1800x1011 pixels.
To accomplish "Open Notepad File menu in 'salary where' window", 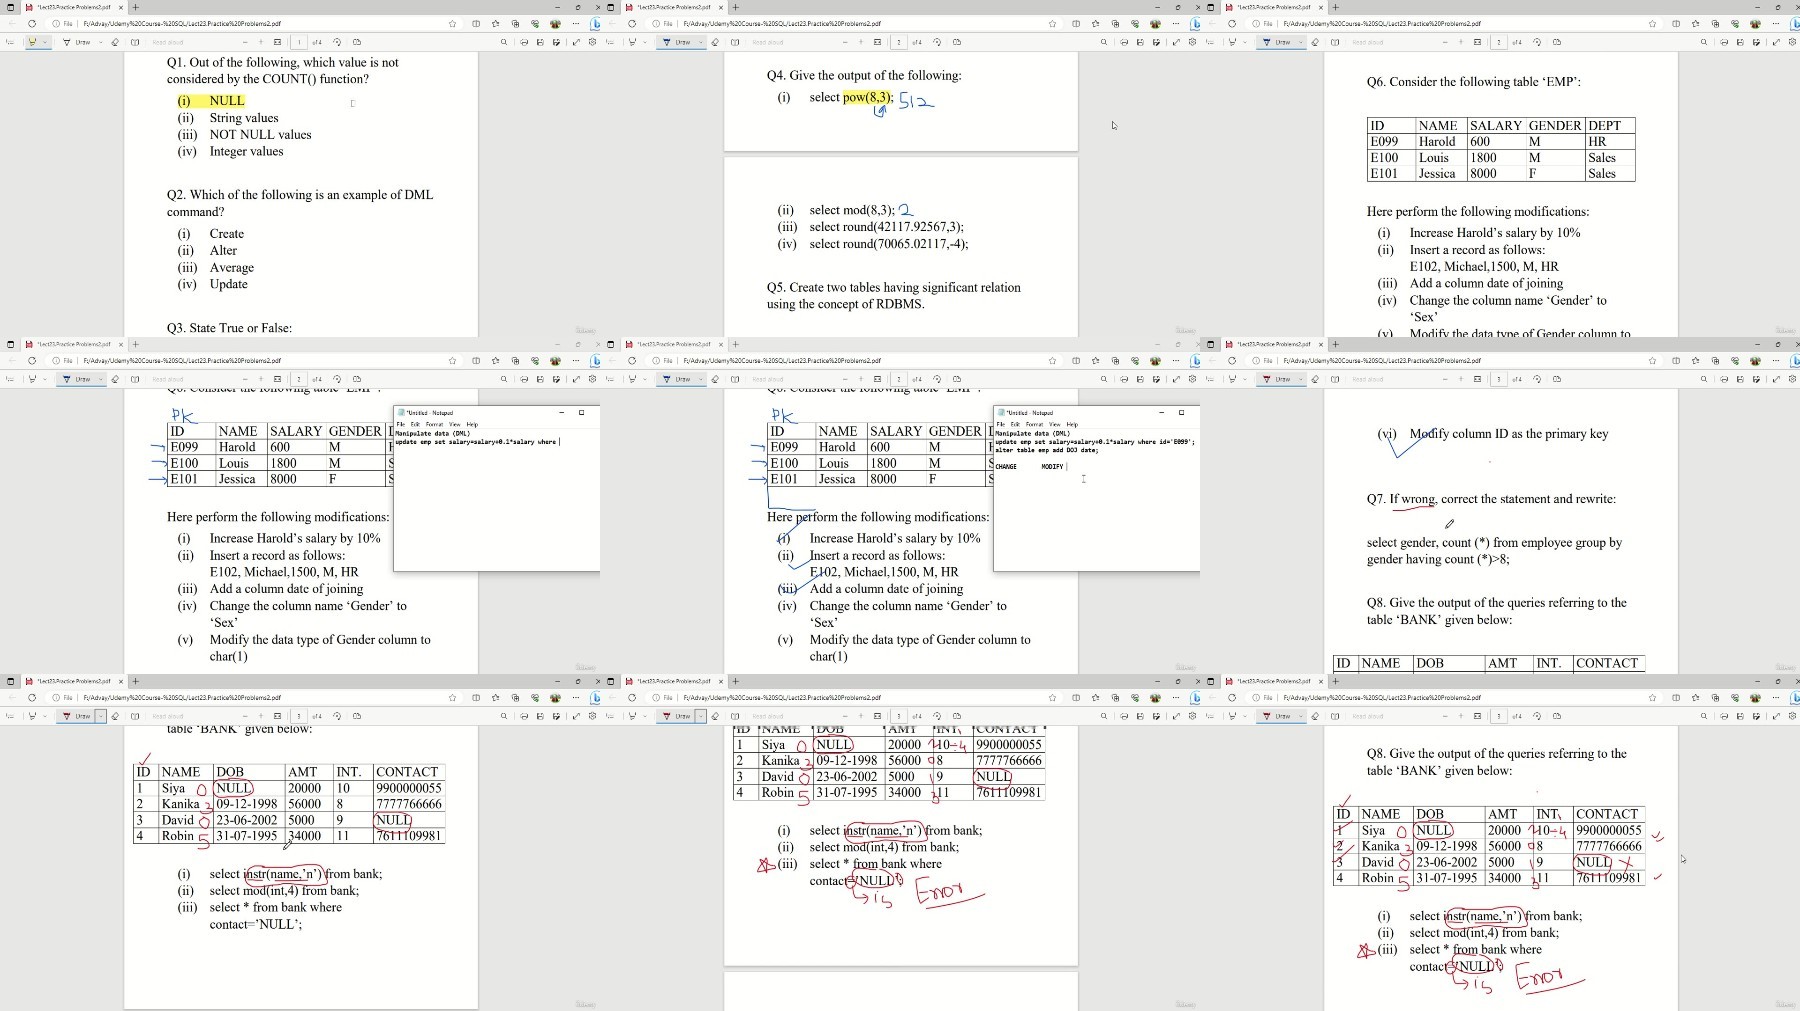I will [401, 424].
